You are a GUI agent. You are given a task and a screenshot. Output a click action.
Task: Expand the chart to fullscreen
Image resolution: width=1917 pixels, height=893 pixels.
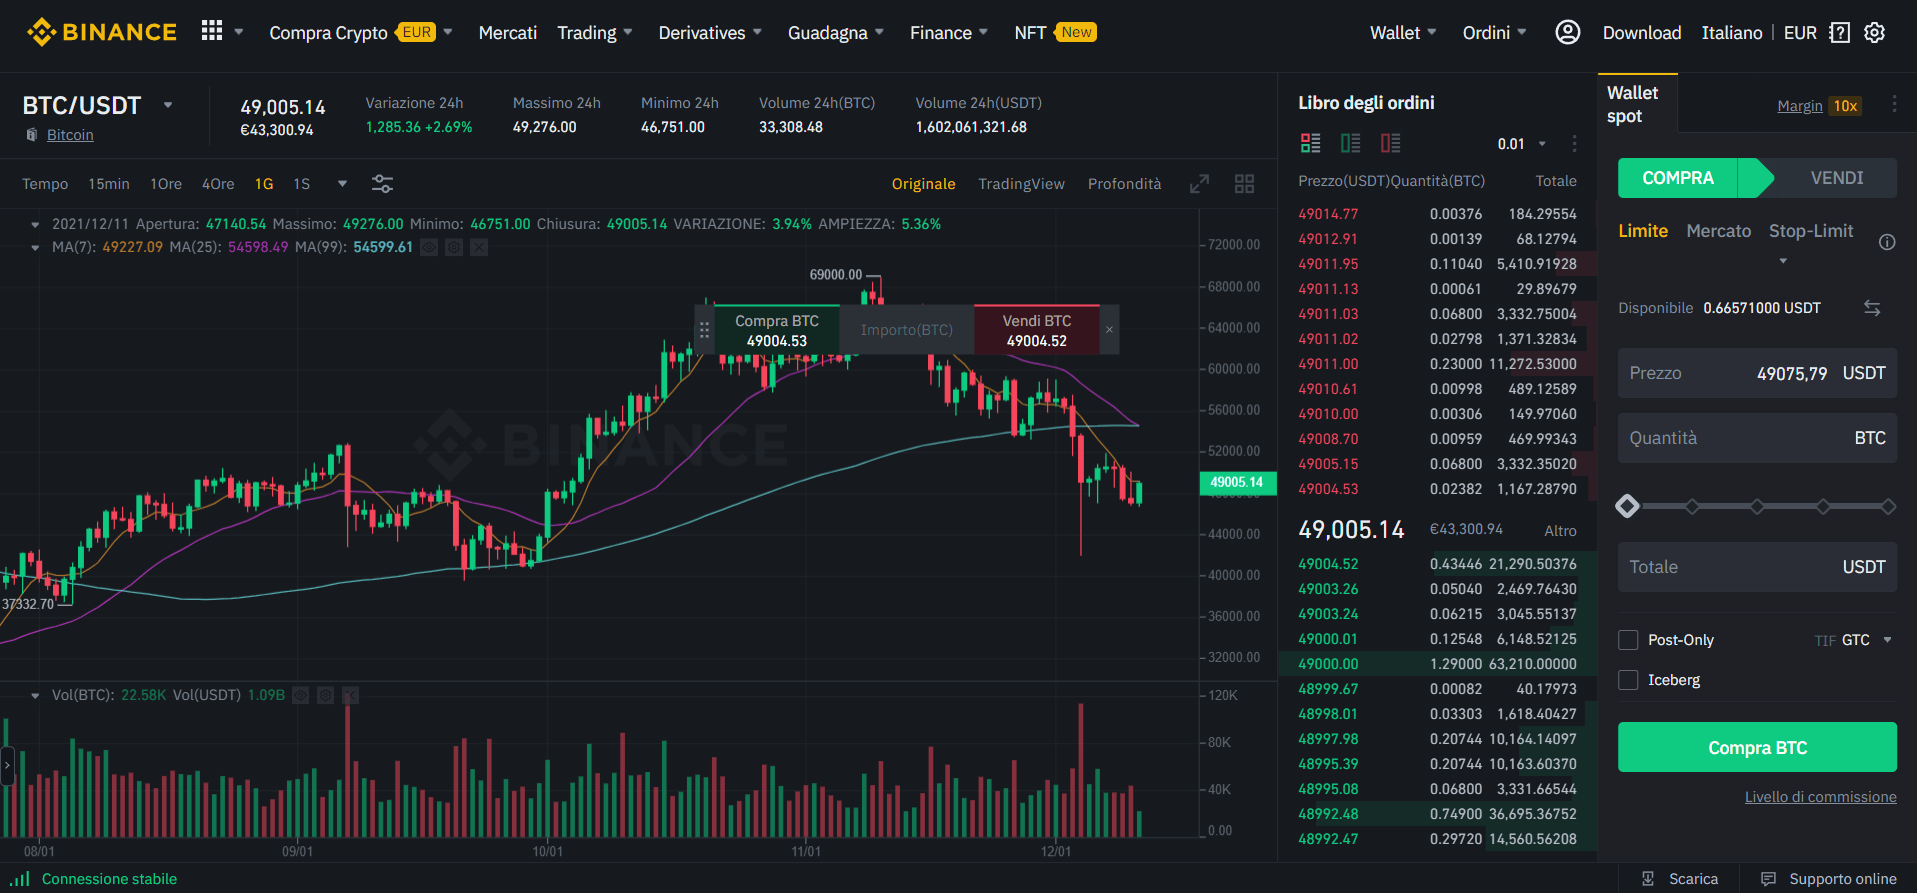pyautogui.click(x=1199, y=184)
